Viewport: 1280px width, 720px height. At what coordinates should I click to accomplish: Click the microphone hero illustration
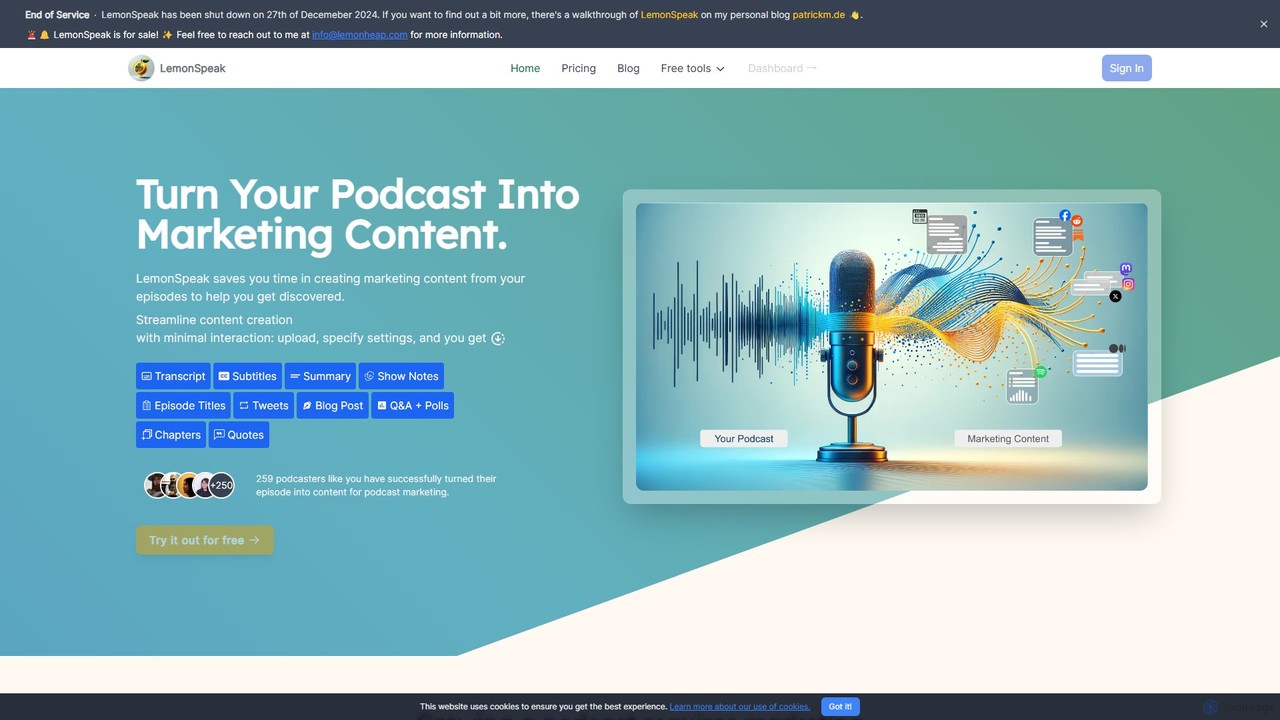point(892,347)
